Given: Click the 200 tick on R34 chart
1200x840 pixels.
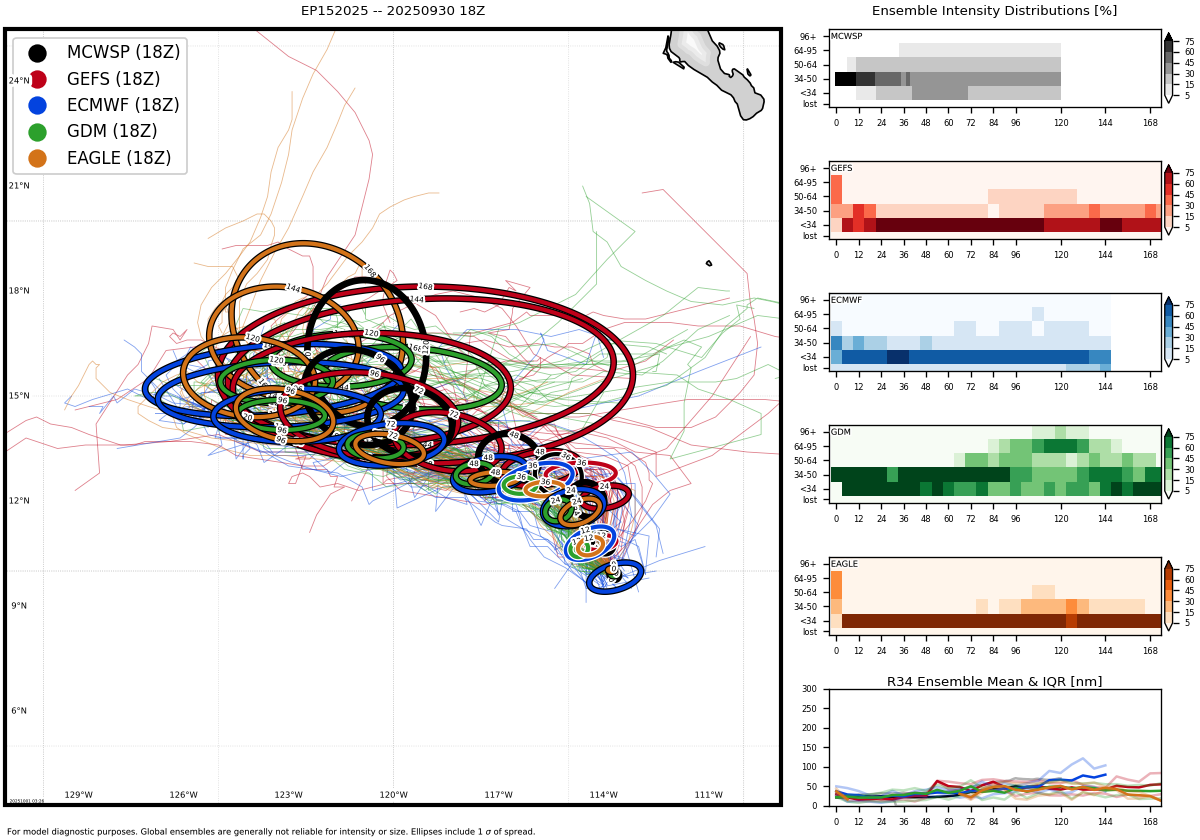Looking at the screenshot, I should [x=808, y=728].
